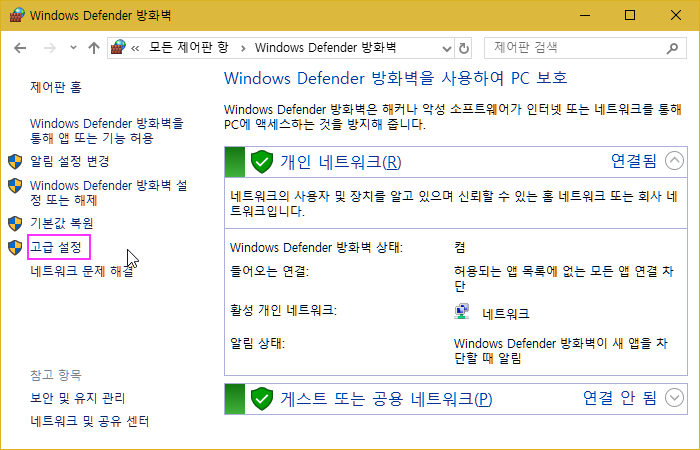Open 고급 설정 link
700x450 pixels.
tap(56, 247)
